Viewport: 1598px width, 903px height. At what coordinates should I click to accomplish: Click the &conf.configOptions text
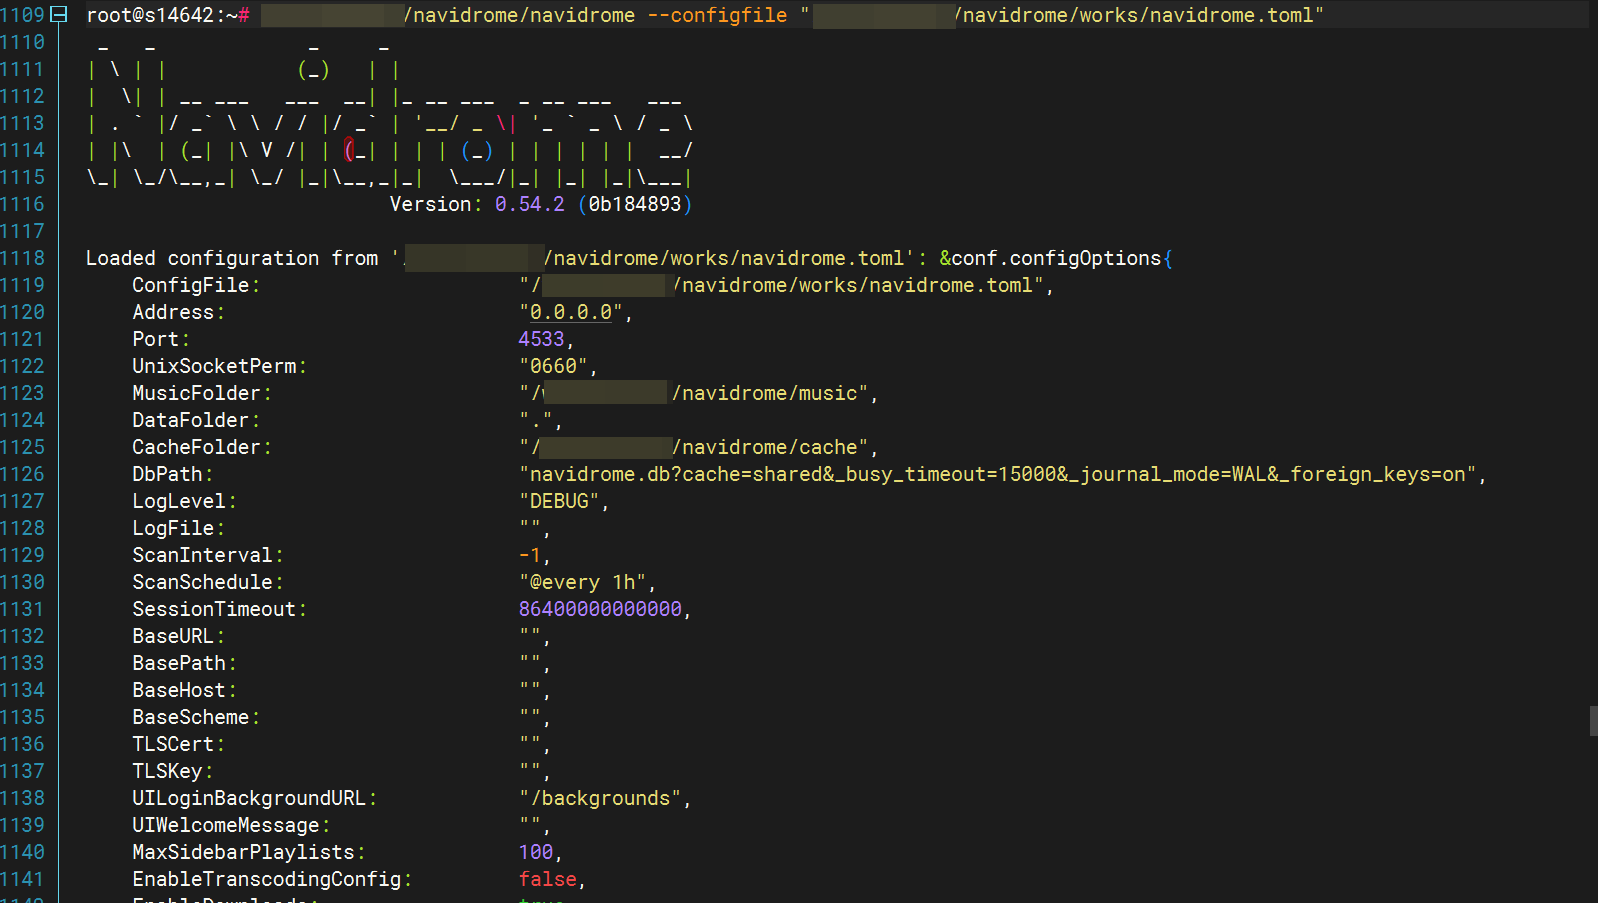(1050, 258)
